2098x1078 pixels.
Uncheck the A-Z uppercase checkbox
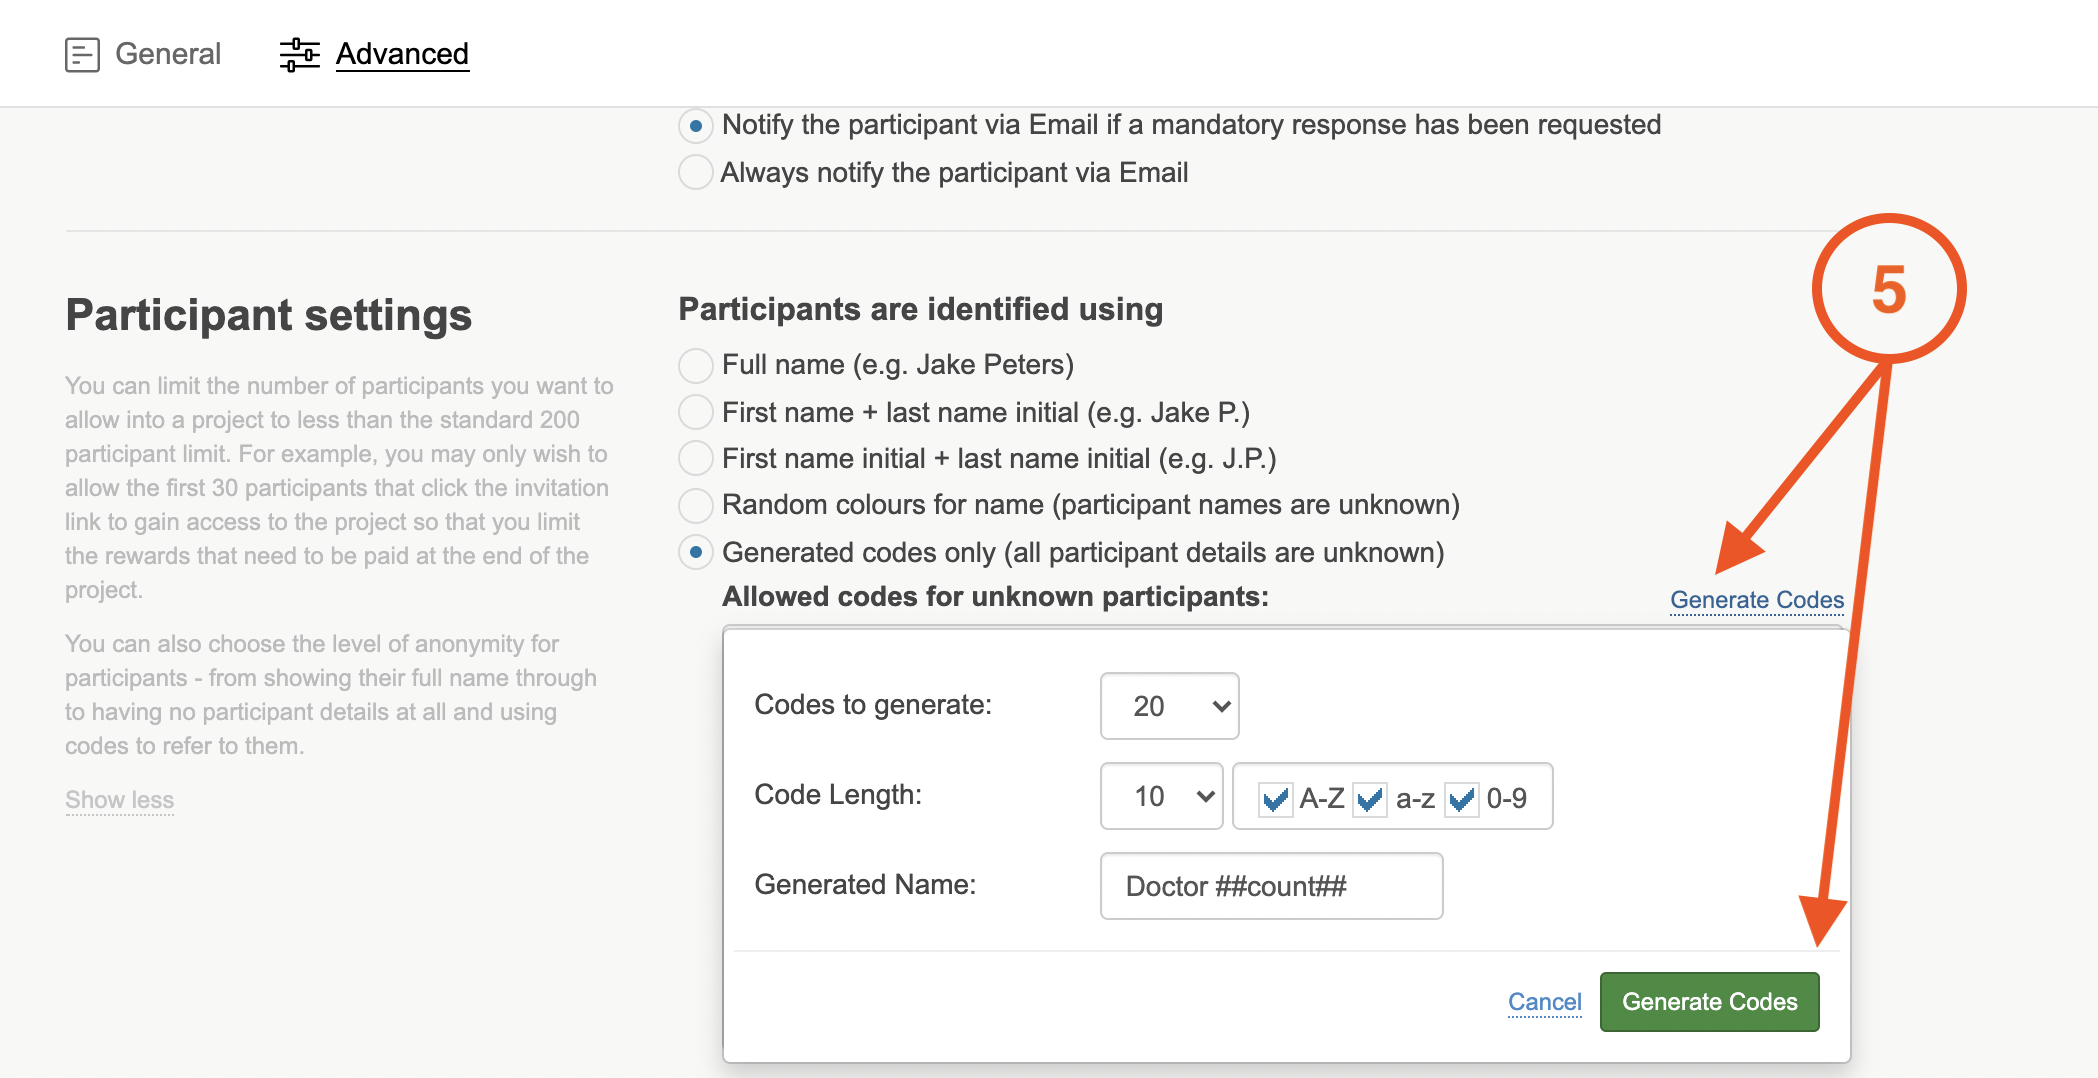[x=1275, y=799]
